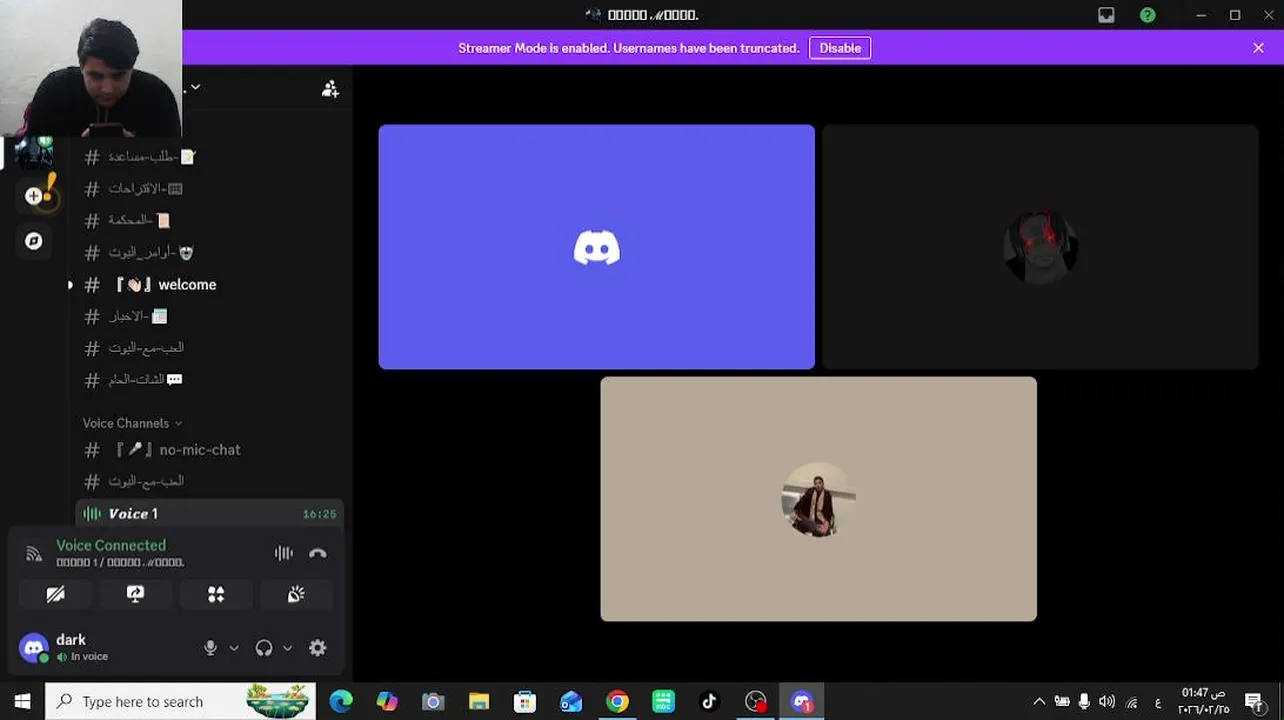The width and height of the screenshot is (1284, 720).
Task: Open User Settings gear
Action: (318, 648)
